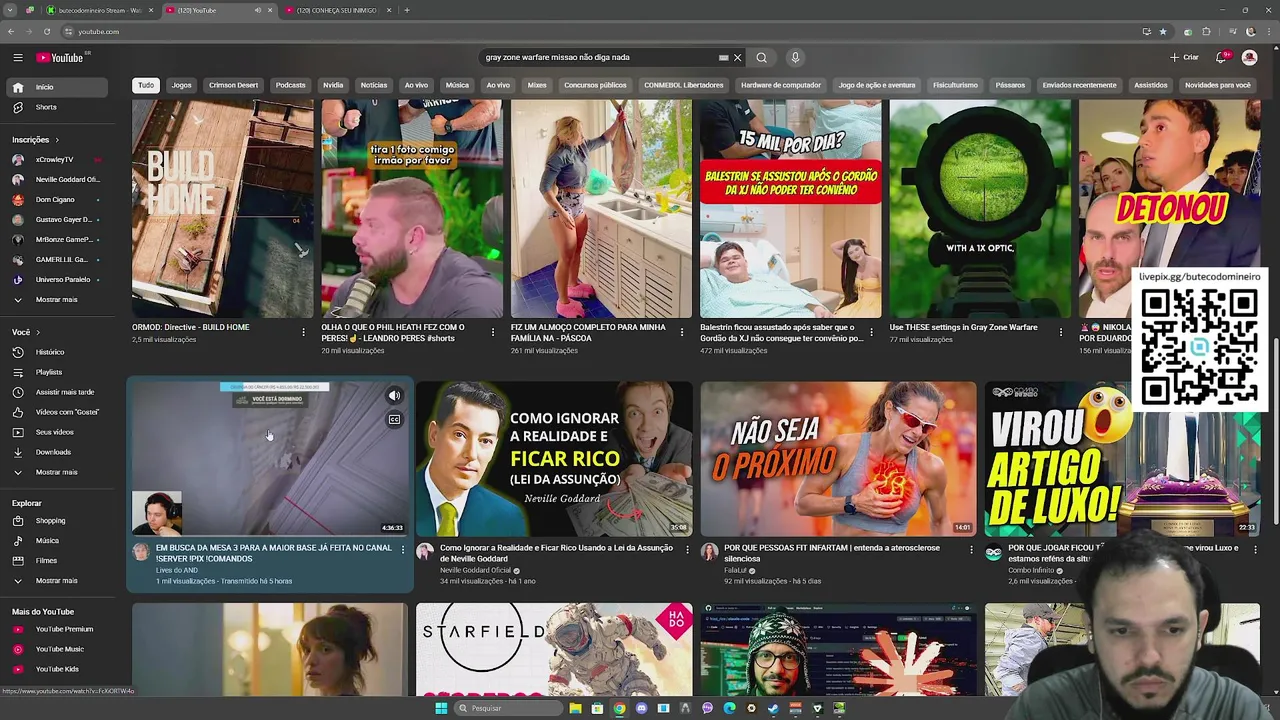The width and height of the screenshot is (1280, 720).
Task: Open Filmes under Explorar
Action: pos(56,561)
